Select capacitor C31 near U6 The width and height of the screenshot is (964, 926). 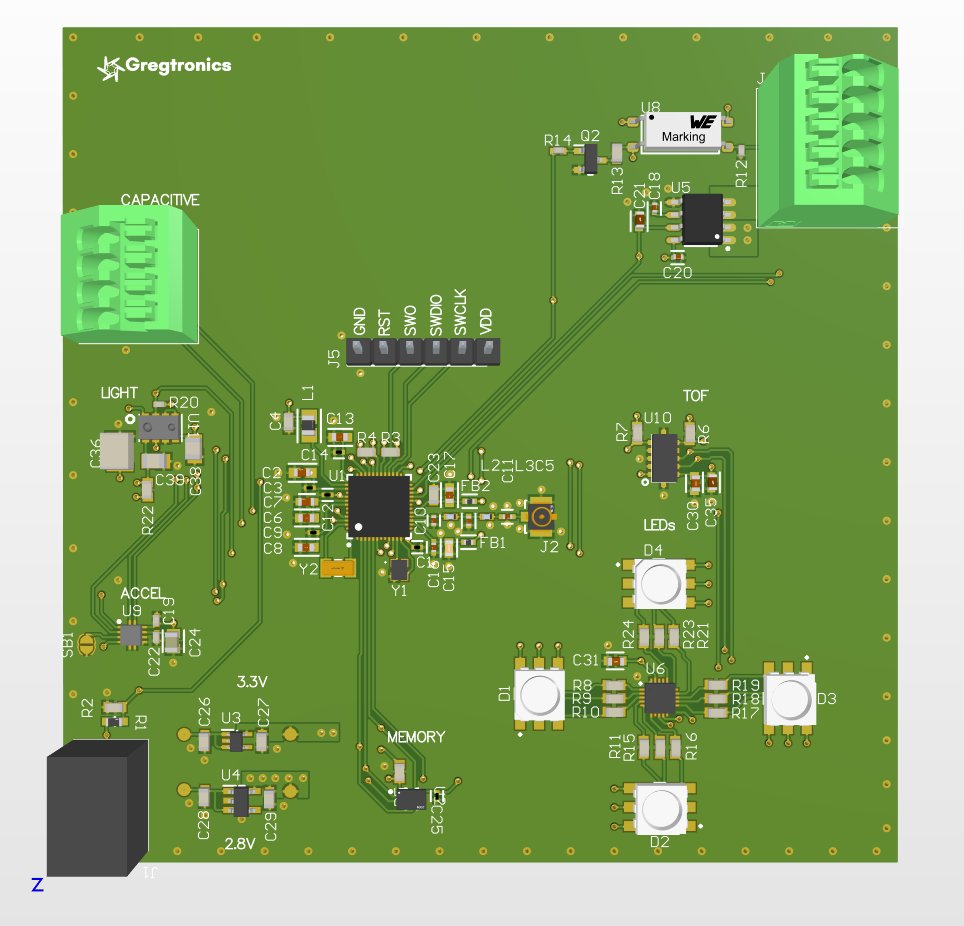tap(615, 661)
